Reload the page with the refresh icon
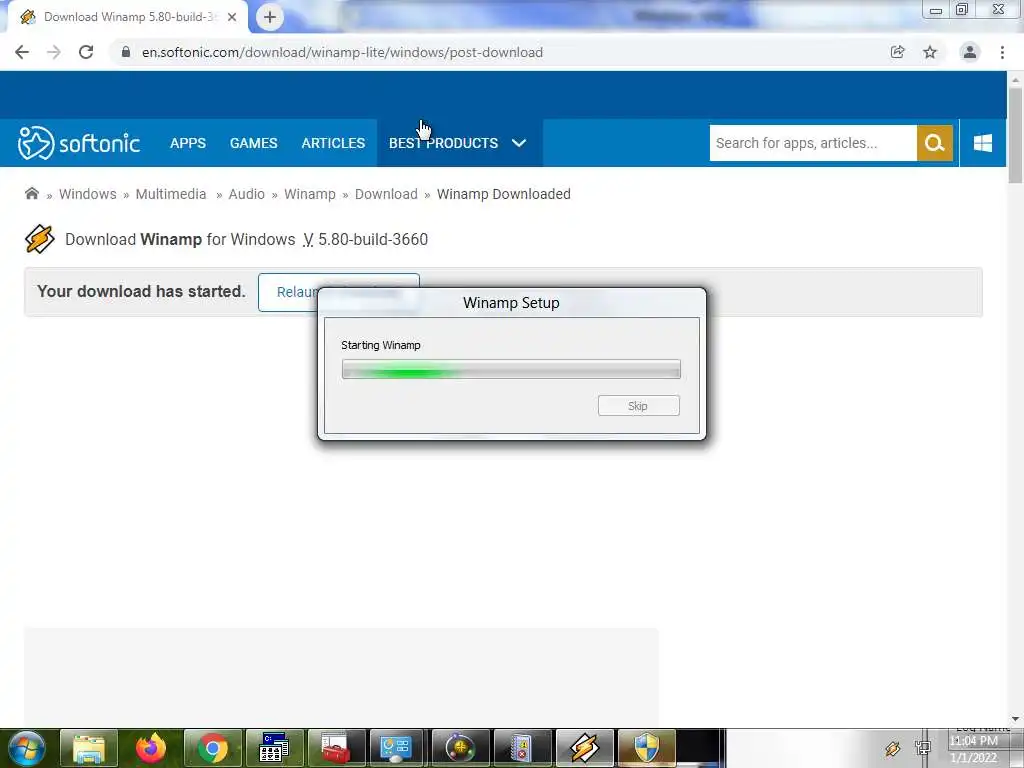 [86, 52]
